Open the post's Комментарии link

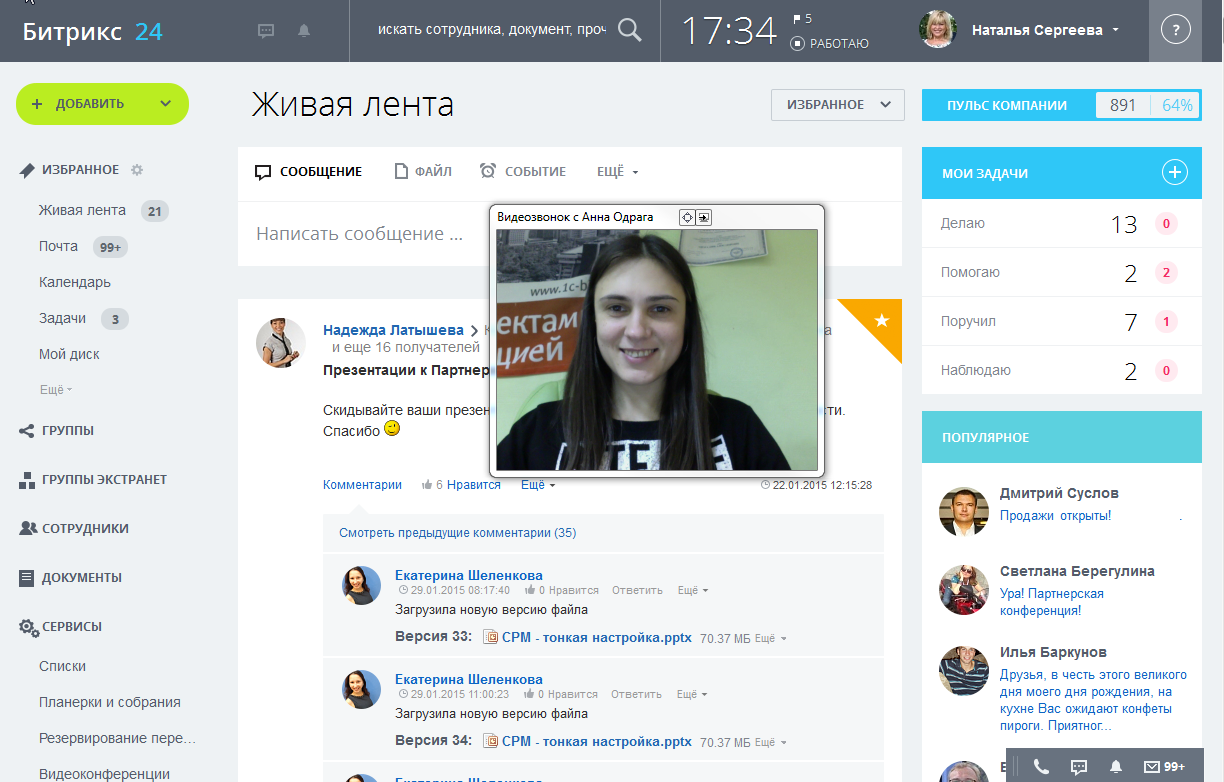pyautogui.click(x=362, y=485)
